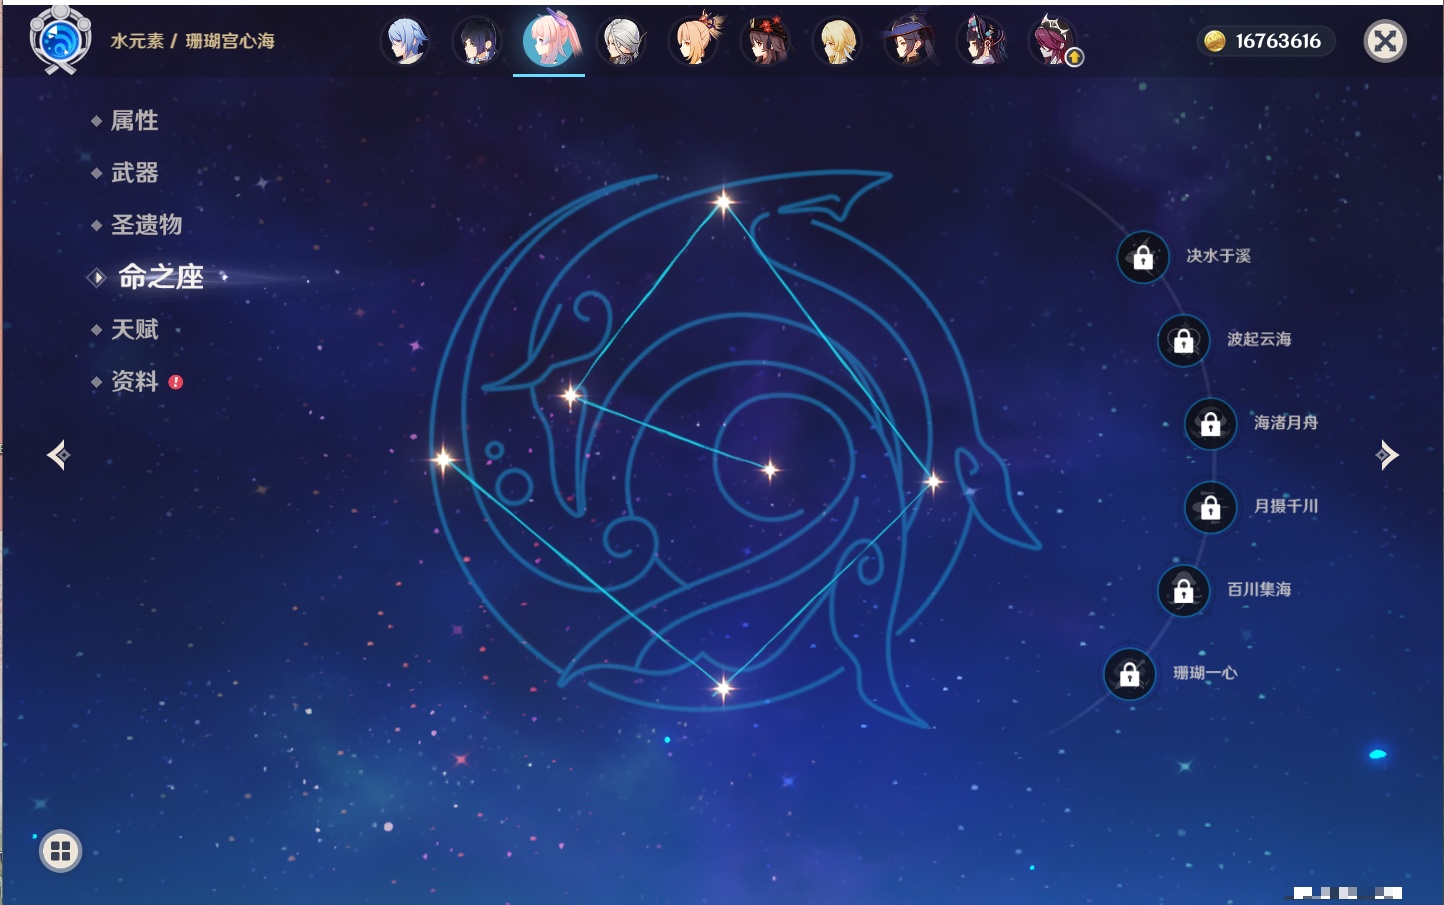Select Hu Tao's portrait with flower hat
Image resolution: width=1444 pixels, height=905 pixels.
[x=765, y=41]
